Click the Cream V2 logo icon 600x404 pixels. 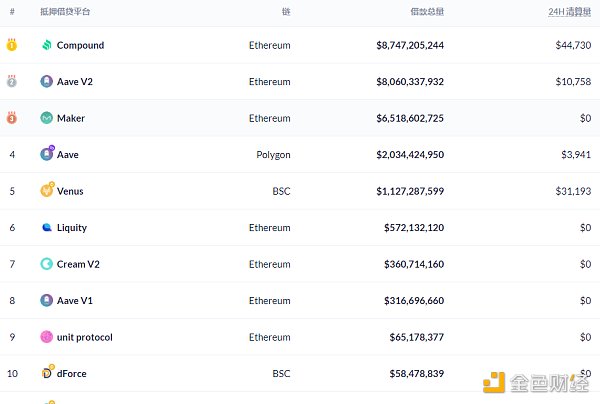pyautogui.click(x=46, y=264)
